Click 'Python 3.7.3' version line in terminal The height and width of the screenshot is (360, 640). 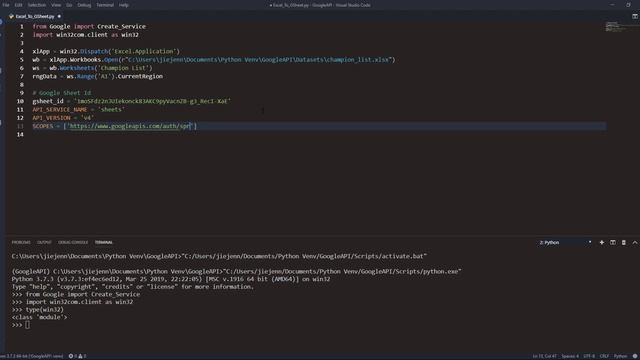click(171, 279)
